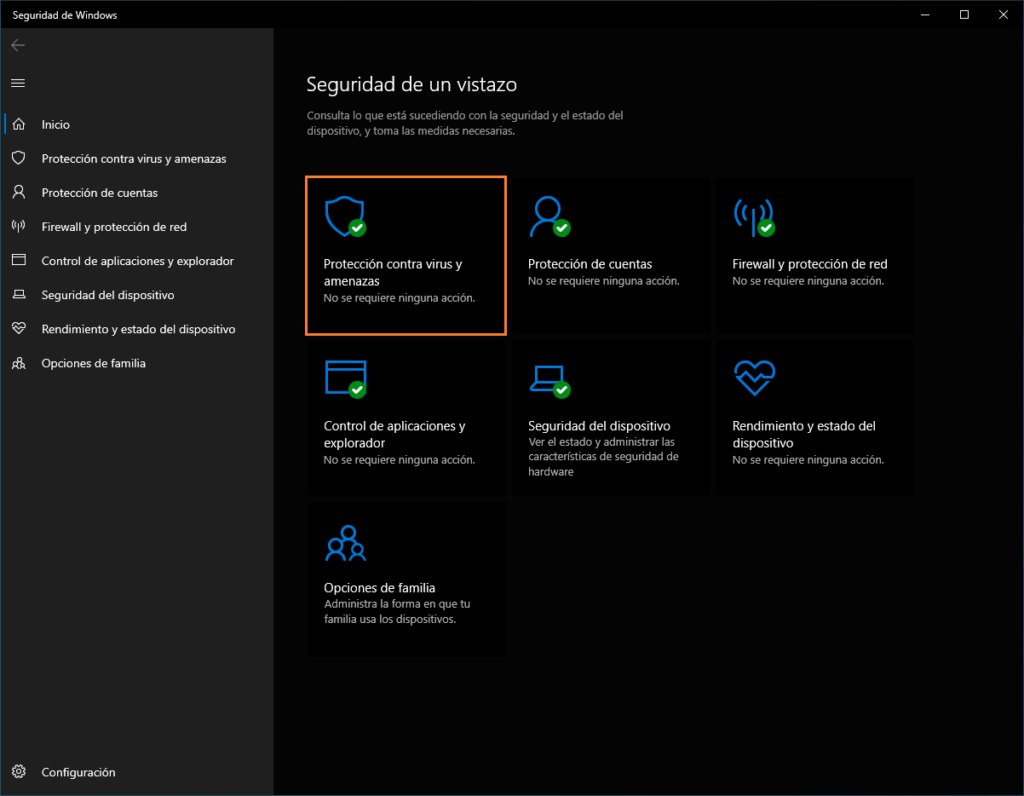Click the app and browser control window icon

(344, 377)
